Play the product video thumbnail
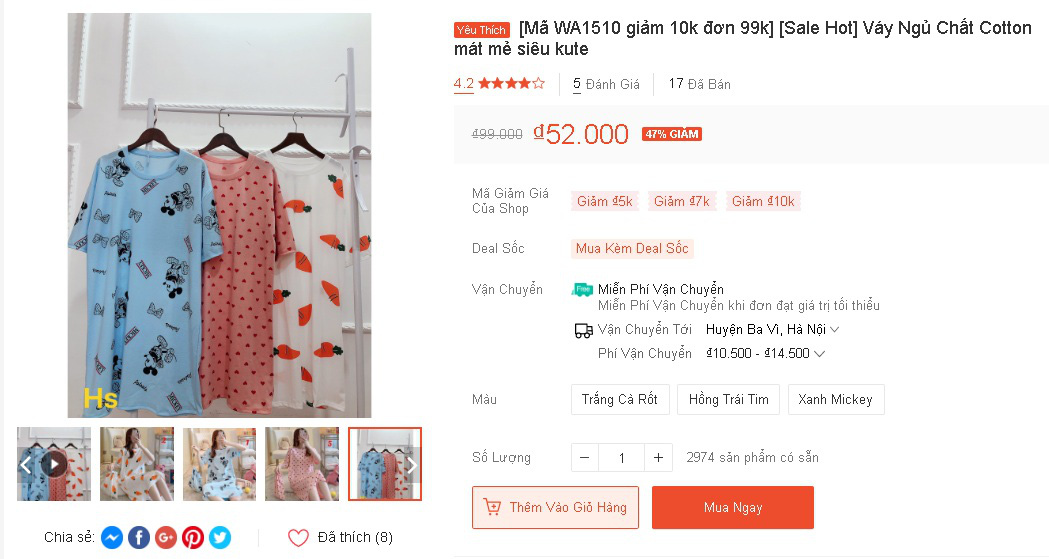 pos(54,464)
